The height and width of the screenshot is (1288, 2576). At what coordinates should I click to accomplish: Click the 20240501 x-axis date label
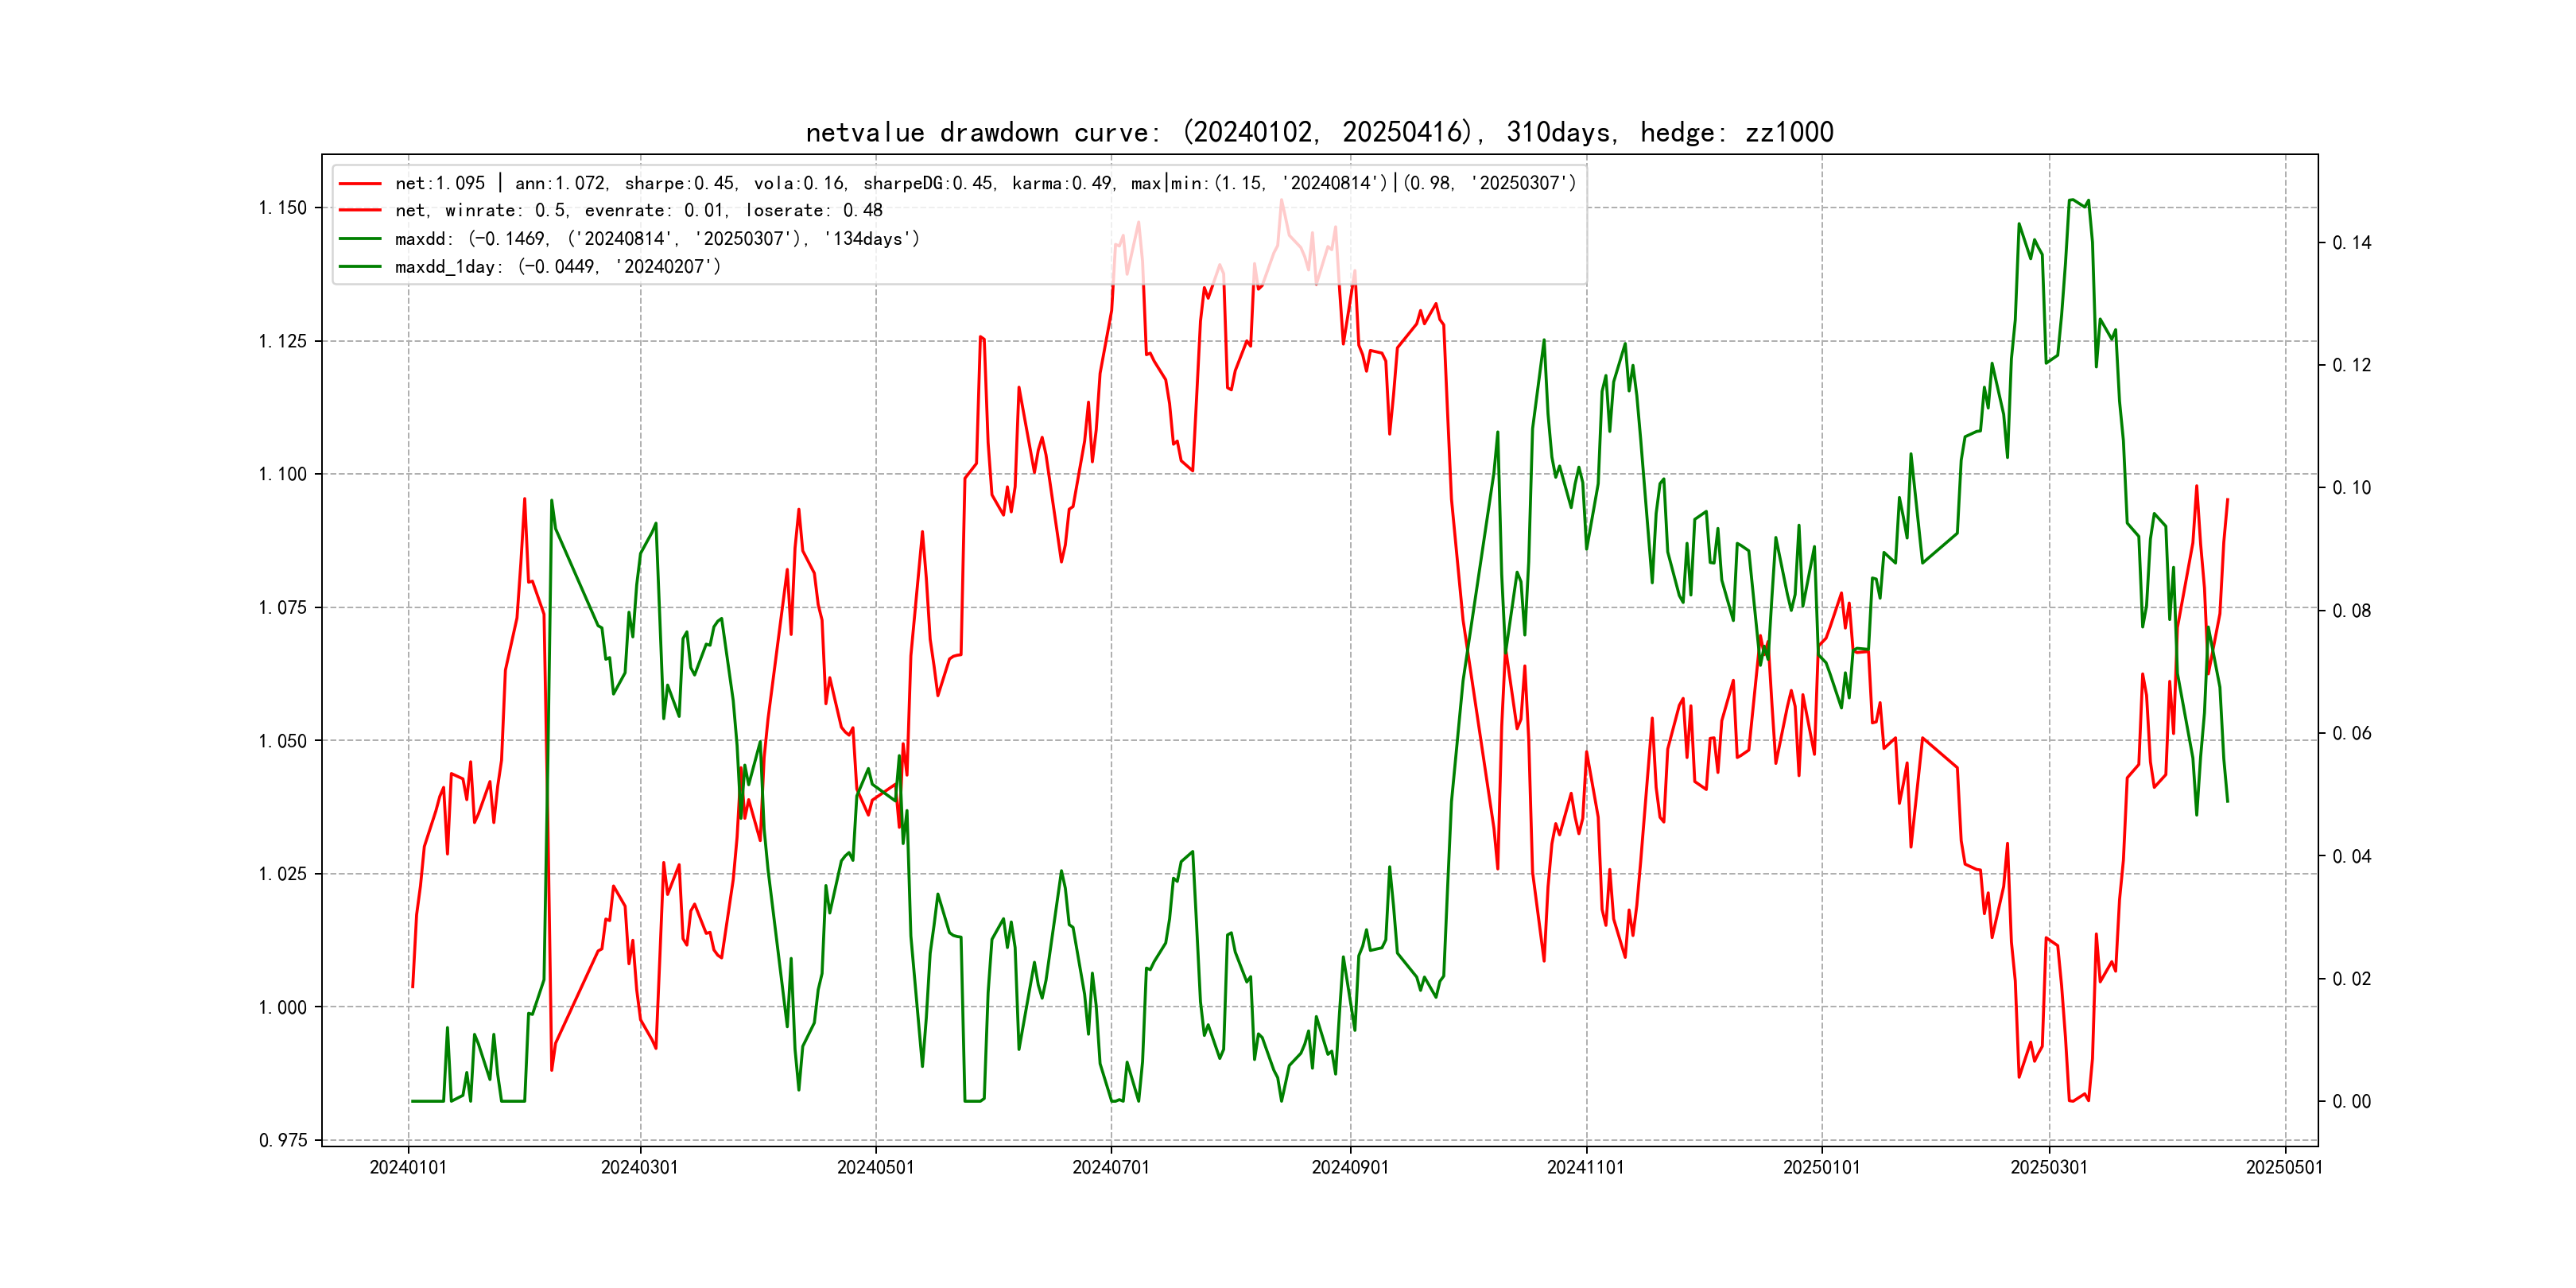click(875, 1168)
